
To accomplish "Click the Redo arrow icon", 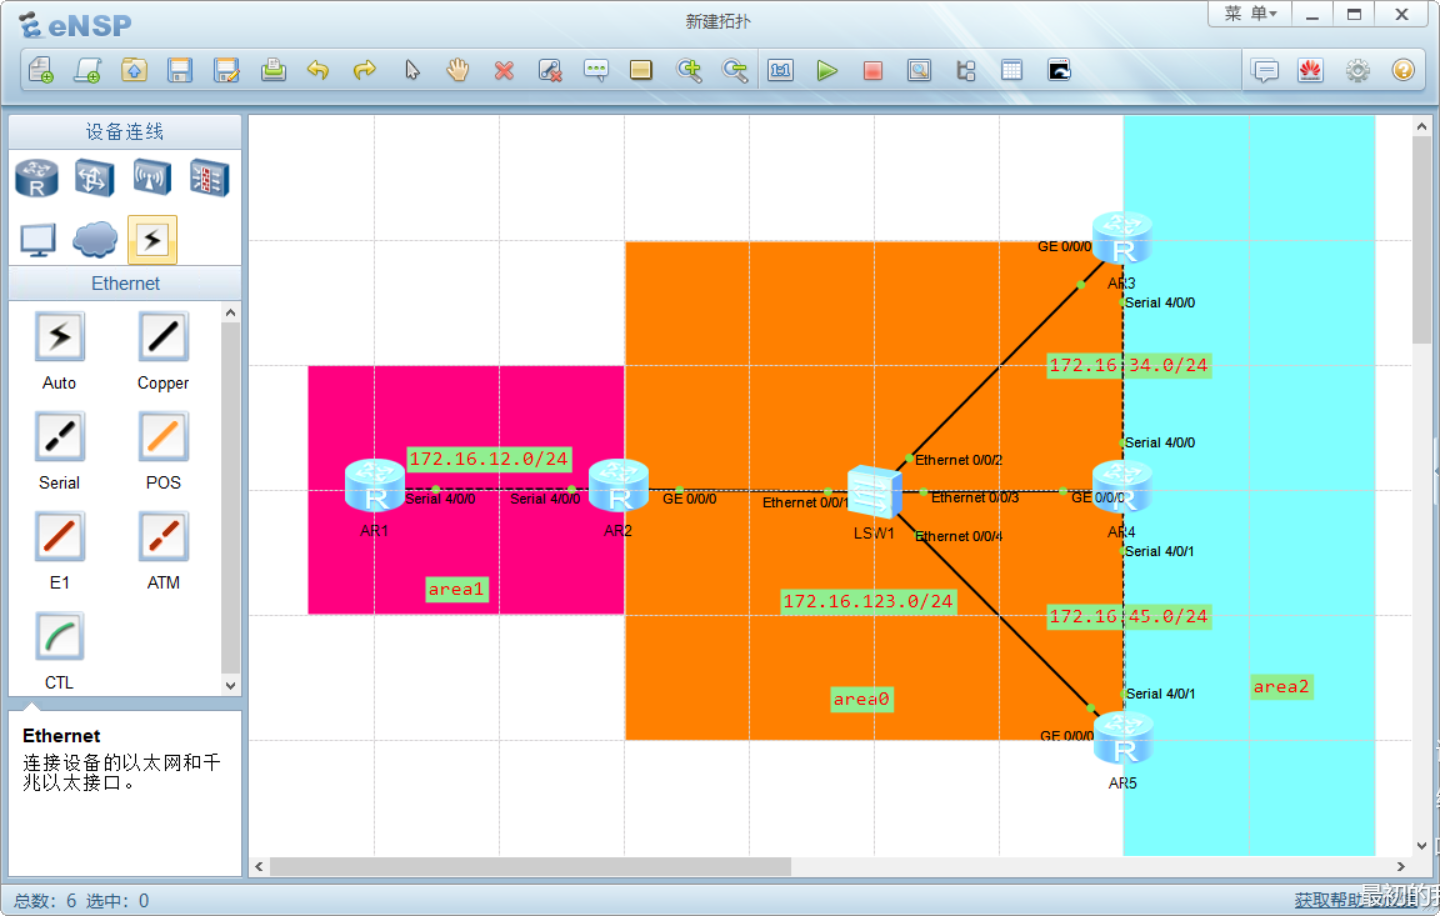I will click(x=365, y=70).
